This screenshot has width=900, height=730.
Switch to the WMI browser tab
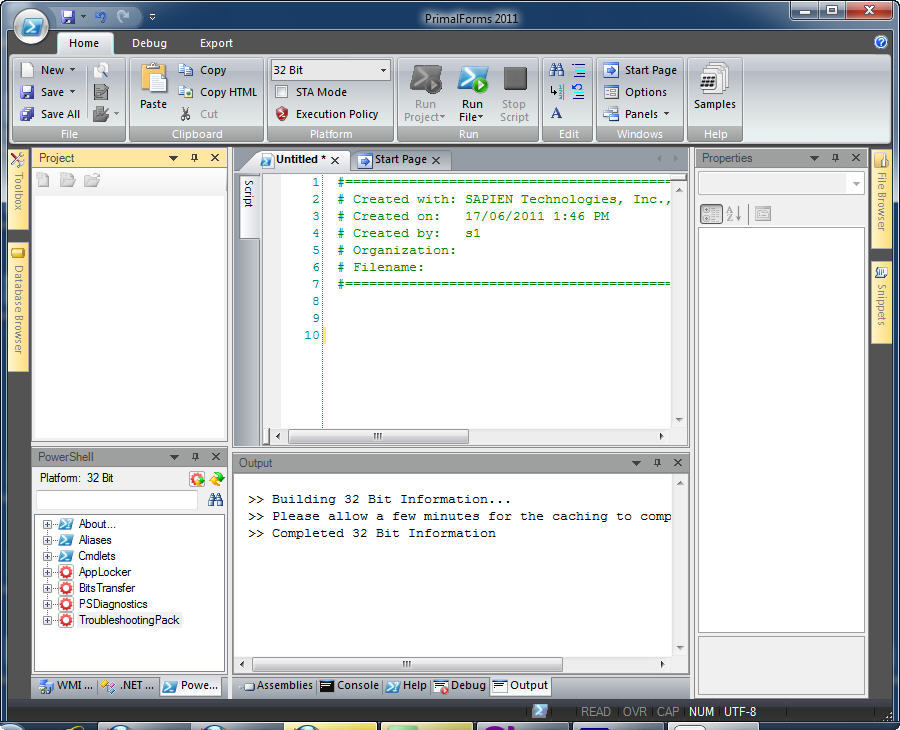pyautogui.click(x=65, y=686)
